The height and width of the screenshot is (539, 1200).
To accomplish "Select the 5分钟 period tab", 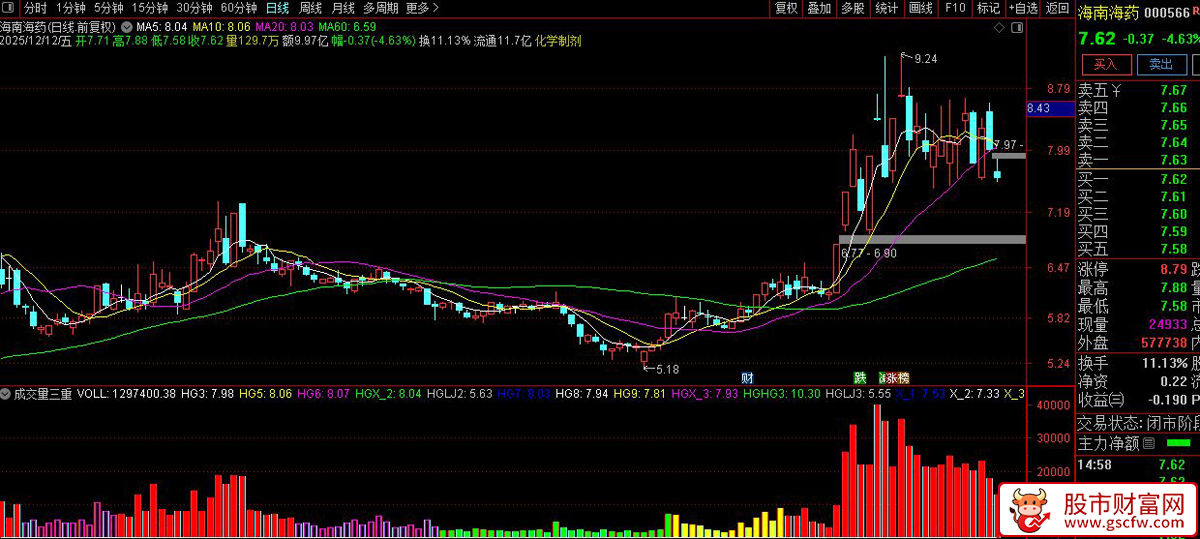I will tap(108, 7).
